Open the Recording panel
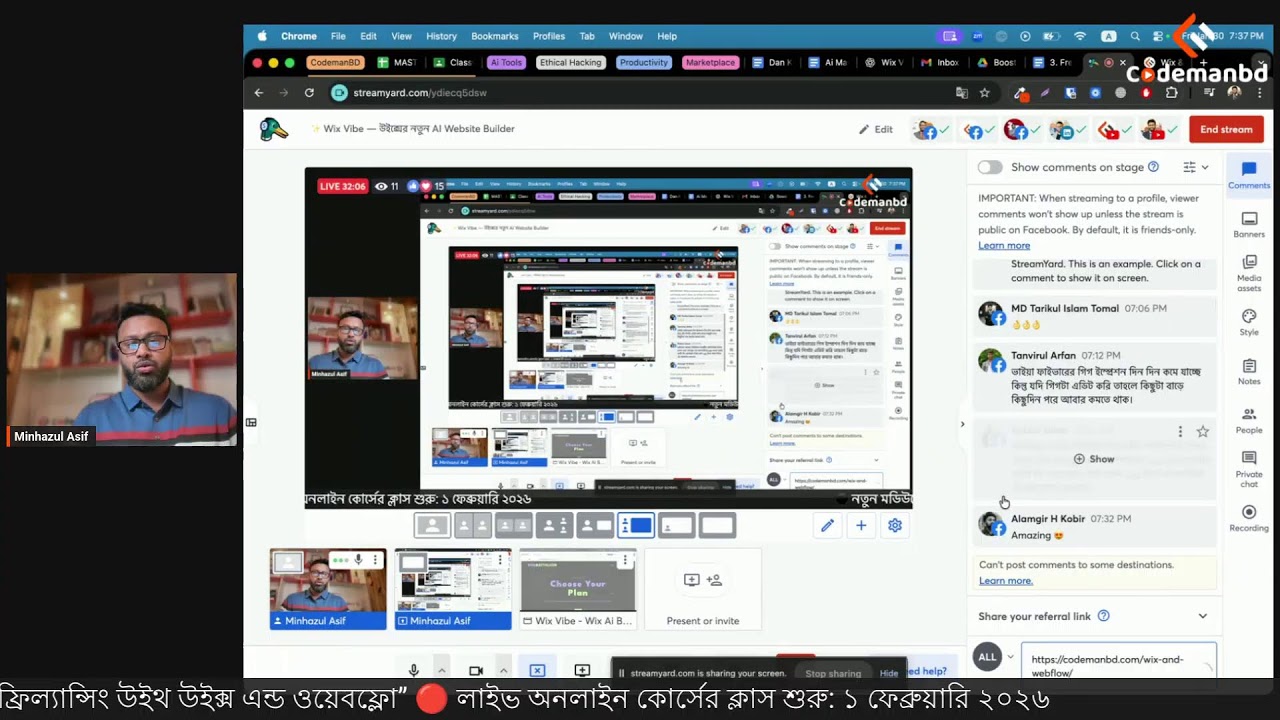This screenshot has width=1280, height=720. 1249,518
